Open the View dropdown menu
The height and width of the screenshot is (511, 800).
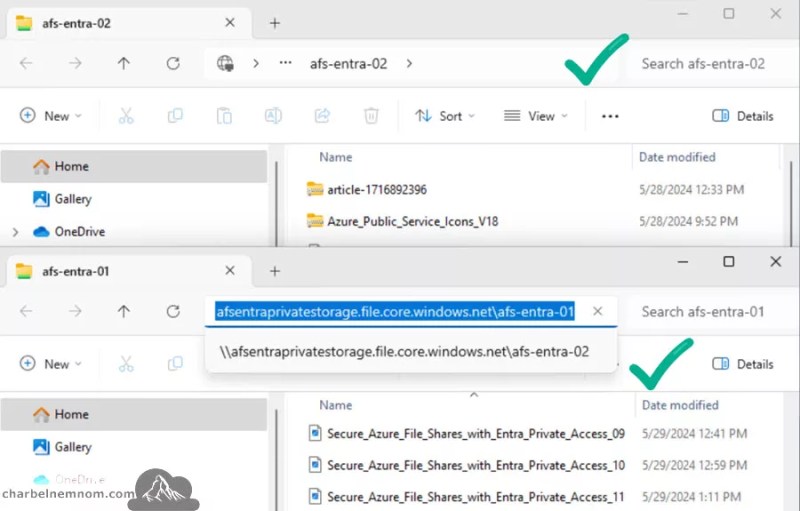point(535,116)
